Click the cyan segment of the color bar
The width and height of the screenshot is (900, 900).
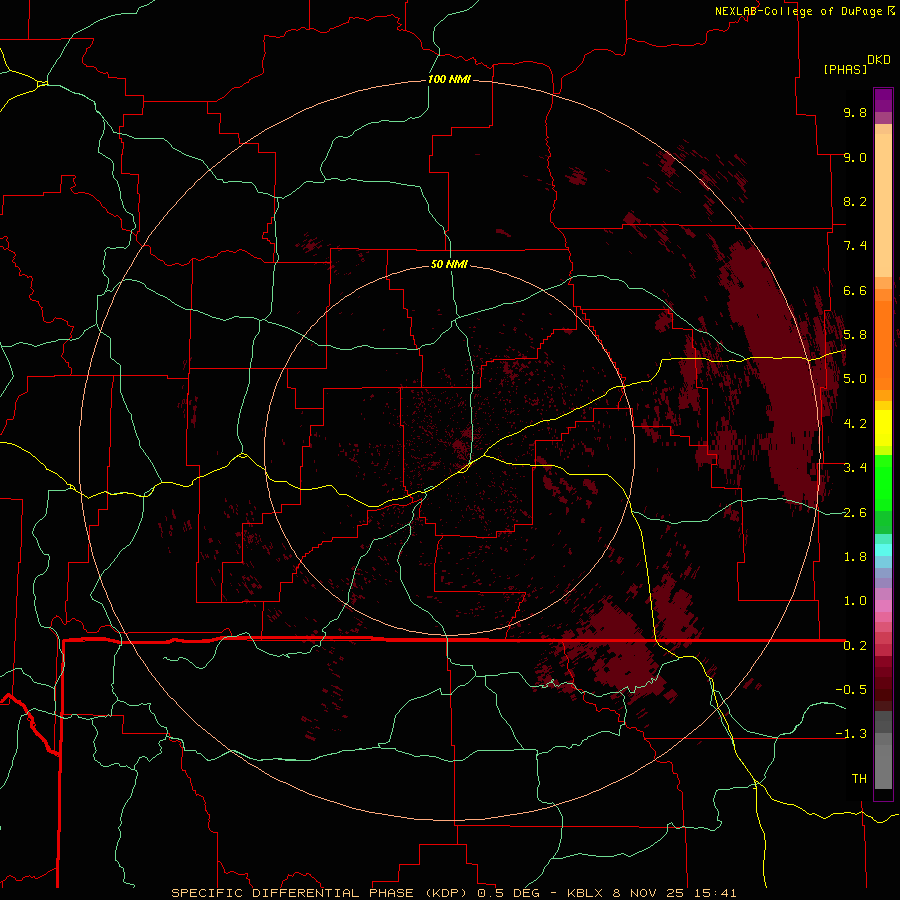(883, 549)
